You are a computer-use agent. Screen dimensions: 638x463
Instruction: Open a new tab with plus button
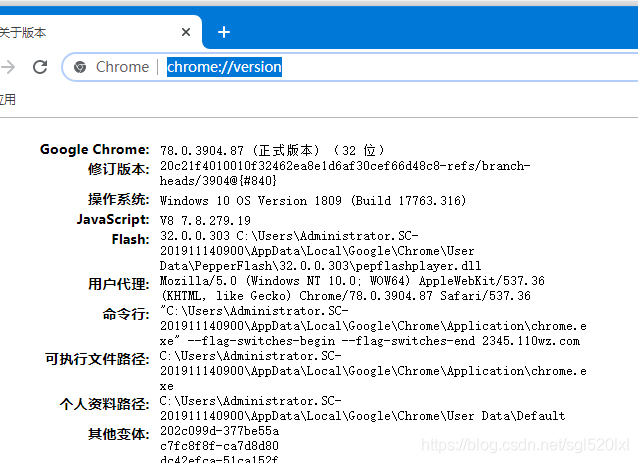(x=224, y=32)
